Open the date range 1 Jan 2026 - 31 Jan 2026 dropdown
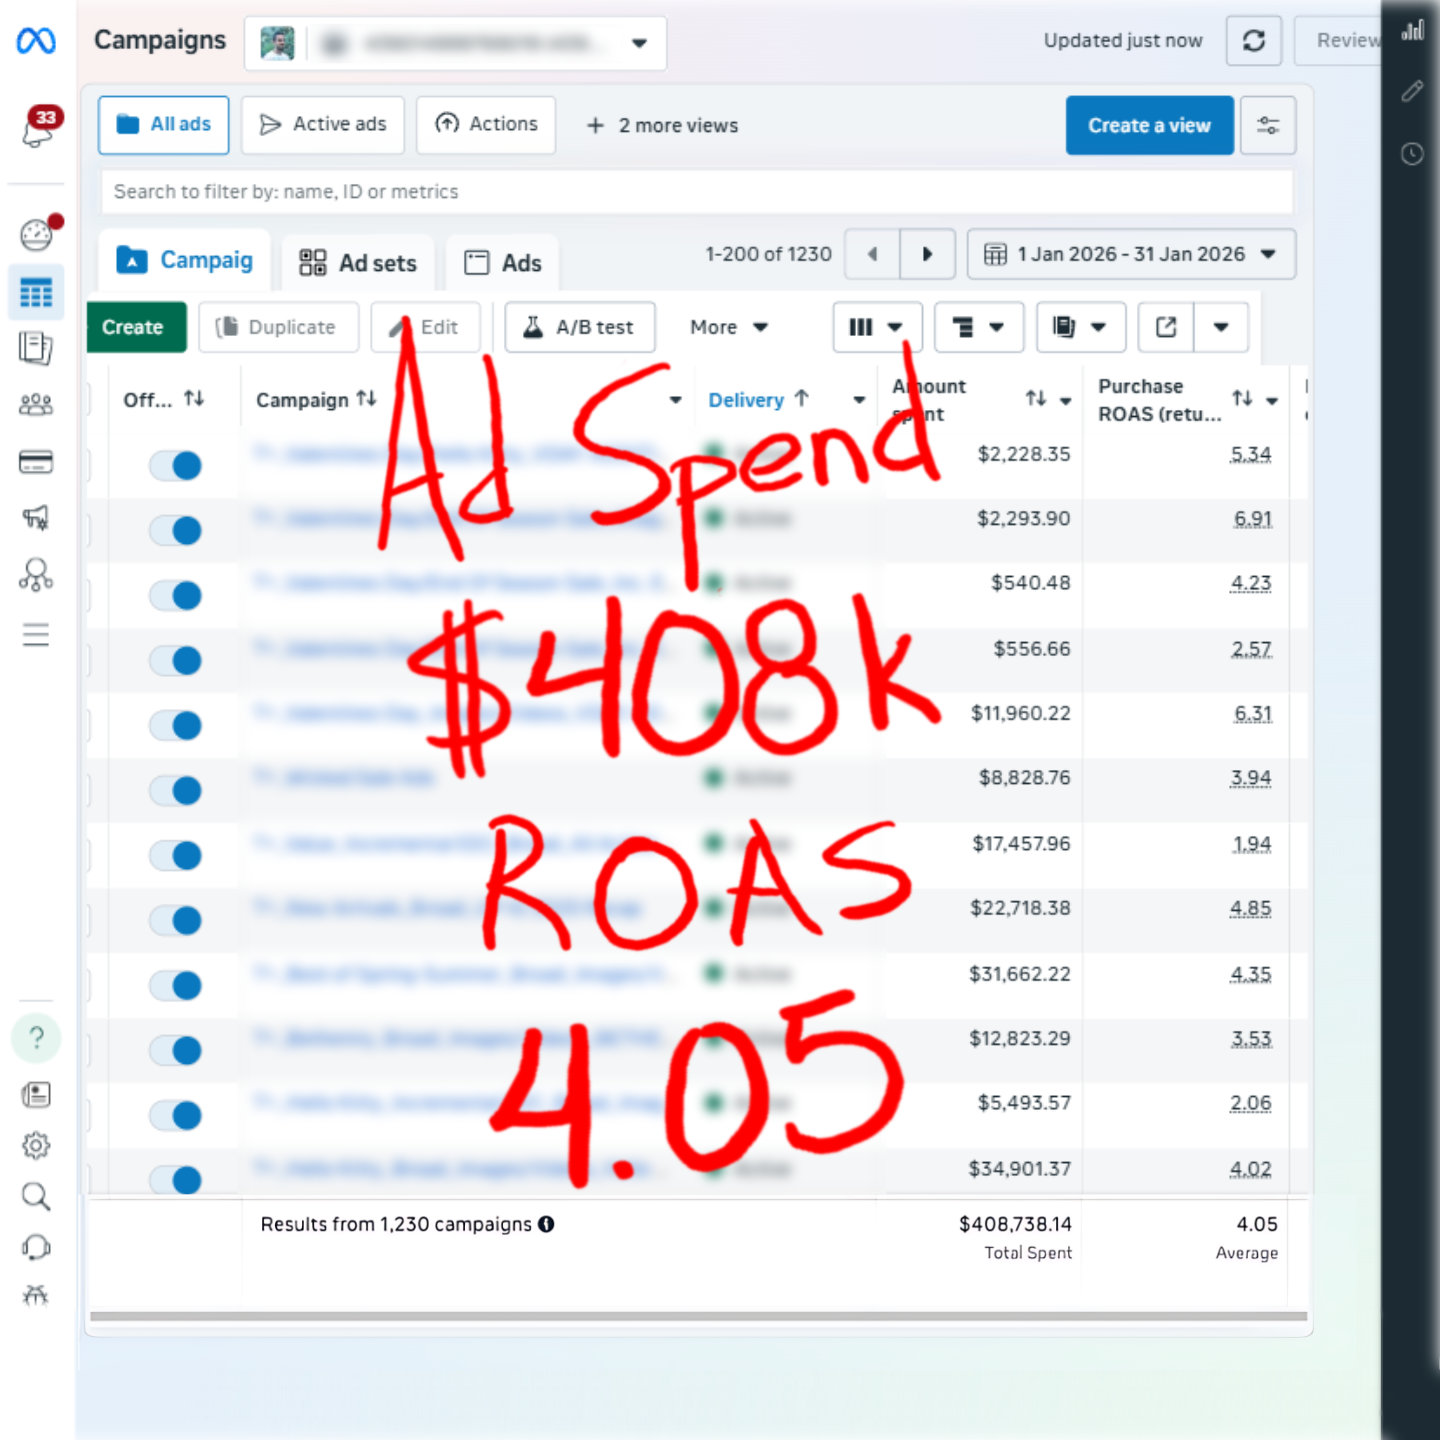1440x1440 pixels. coord(1132,254)
